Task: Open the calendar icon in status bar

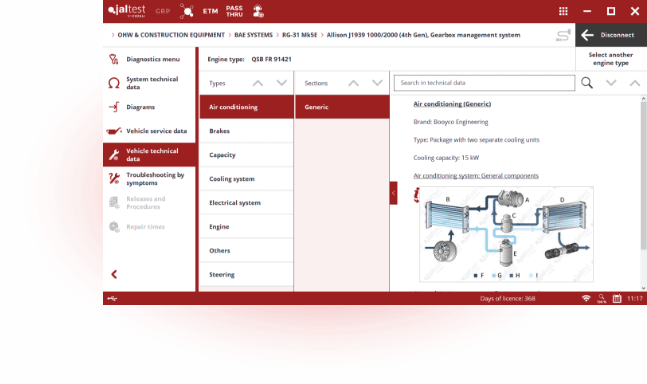Action: pyautogui.click(x=617, y=299)
